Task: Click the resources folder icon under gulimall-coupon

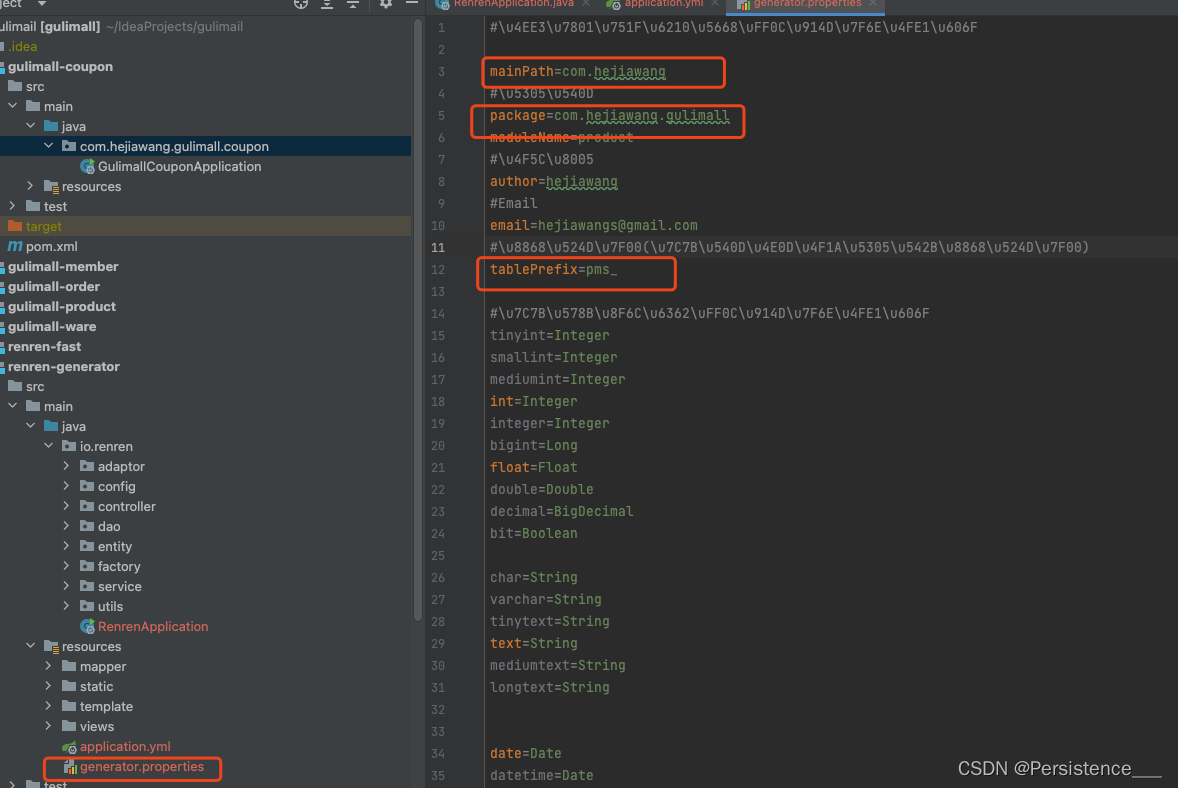Action: pyautogui.click(x=51, y=186)
